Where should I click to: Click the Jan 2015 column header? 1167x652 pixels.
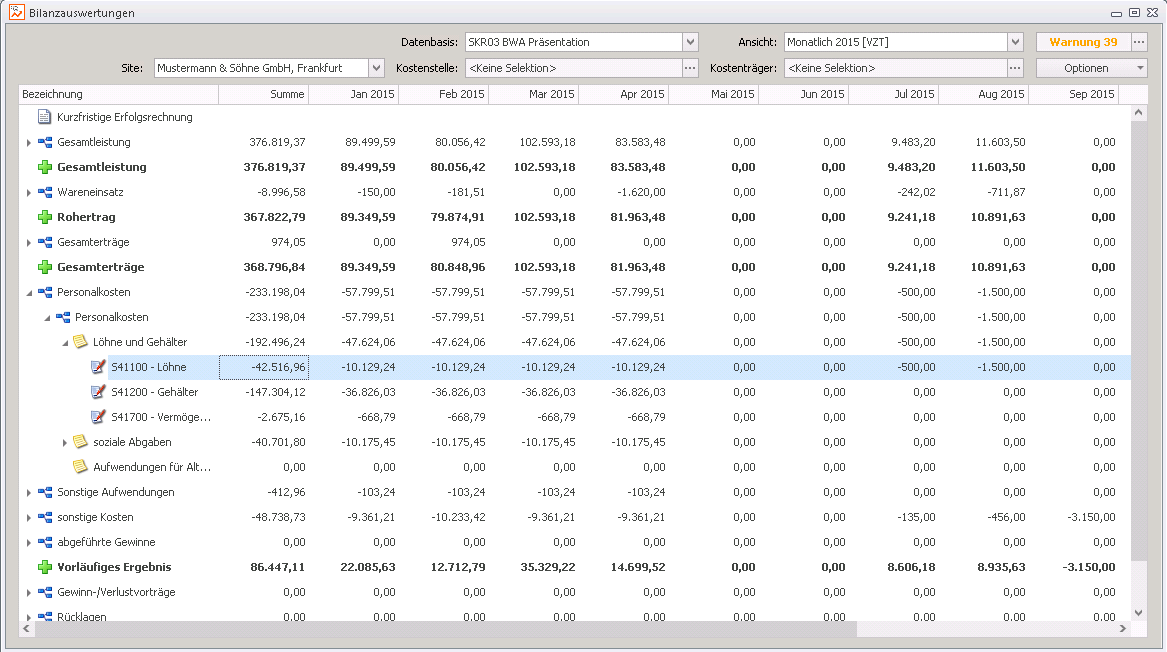coord(353,94)
